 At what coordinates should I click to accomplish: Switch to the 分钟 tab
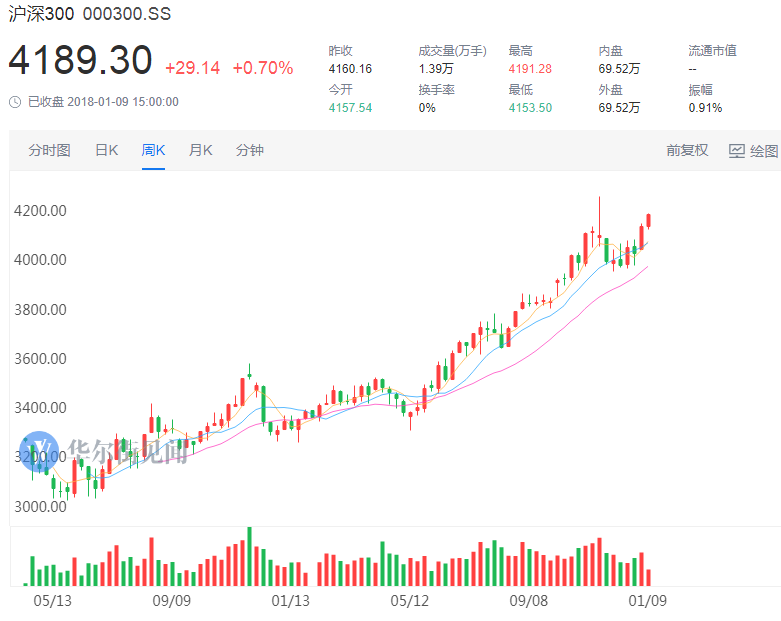pos(249,151)
